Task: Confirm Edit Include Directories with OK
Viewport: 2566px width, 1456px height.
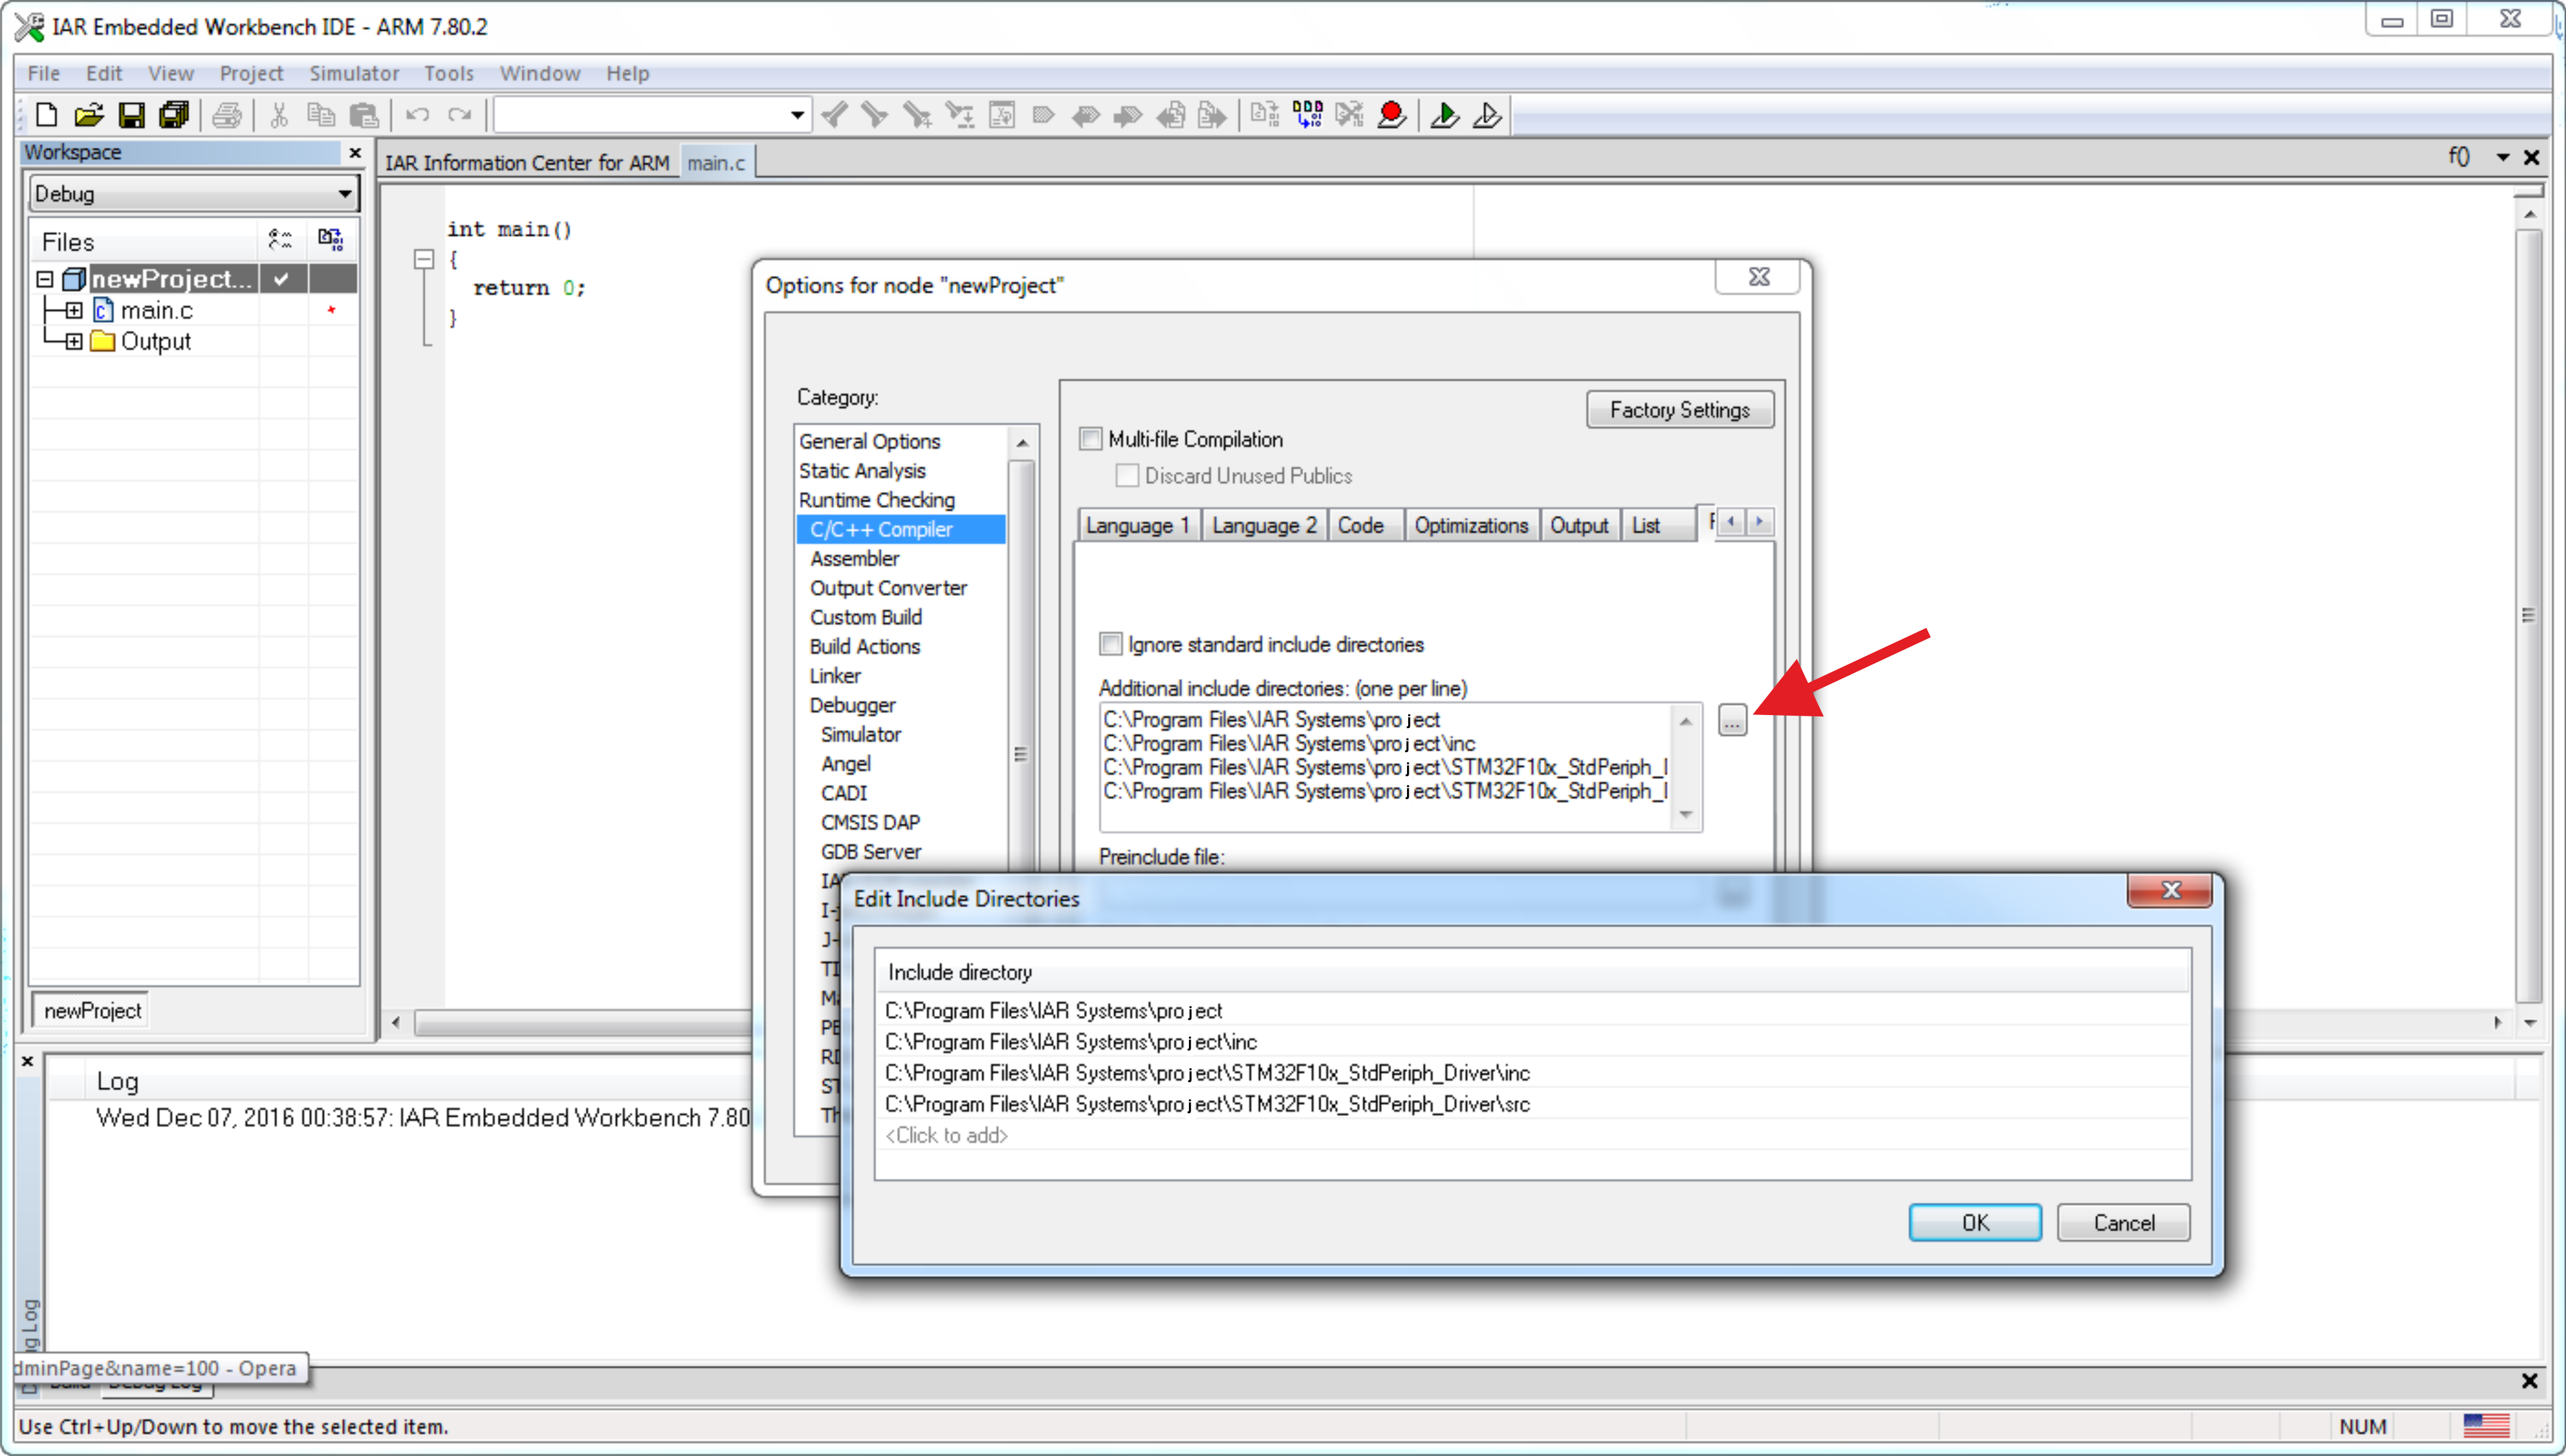Action: pyautogui.click(x=1975, y=1222)
